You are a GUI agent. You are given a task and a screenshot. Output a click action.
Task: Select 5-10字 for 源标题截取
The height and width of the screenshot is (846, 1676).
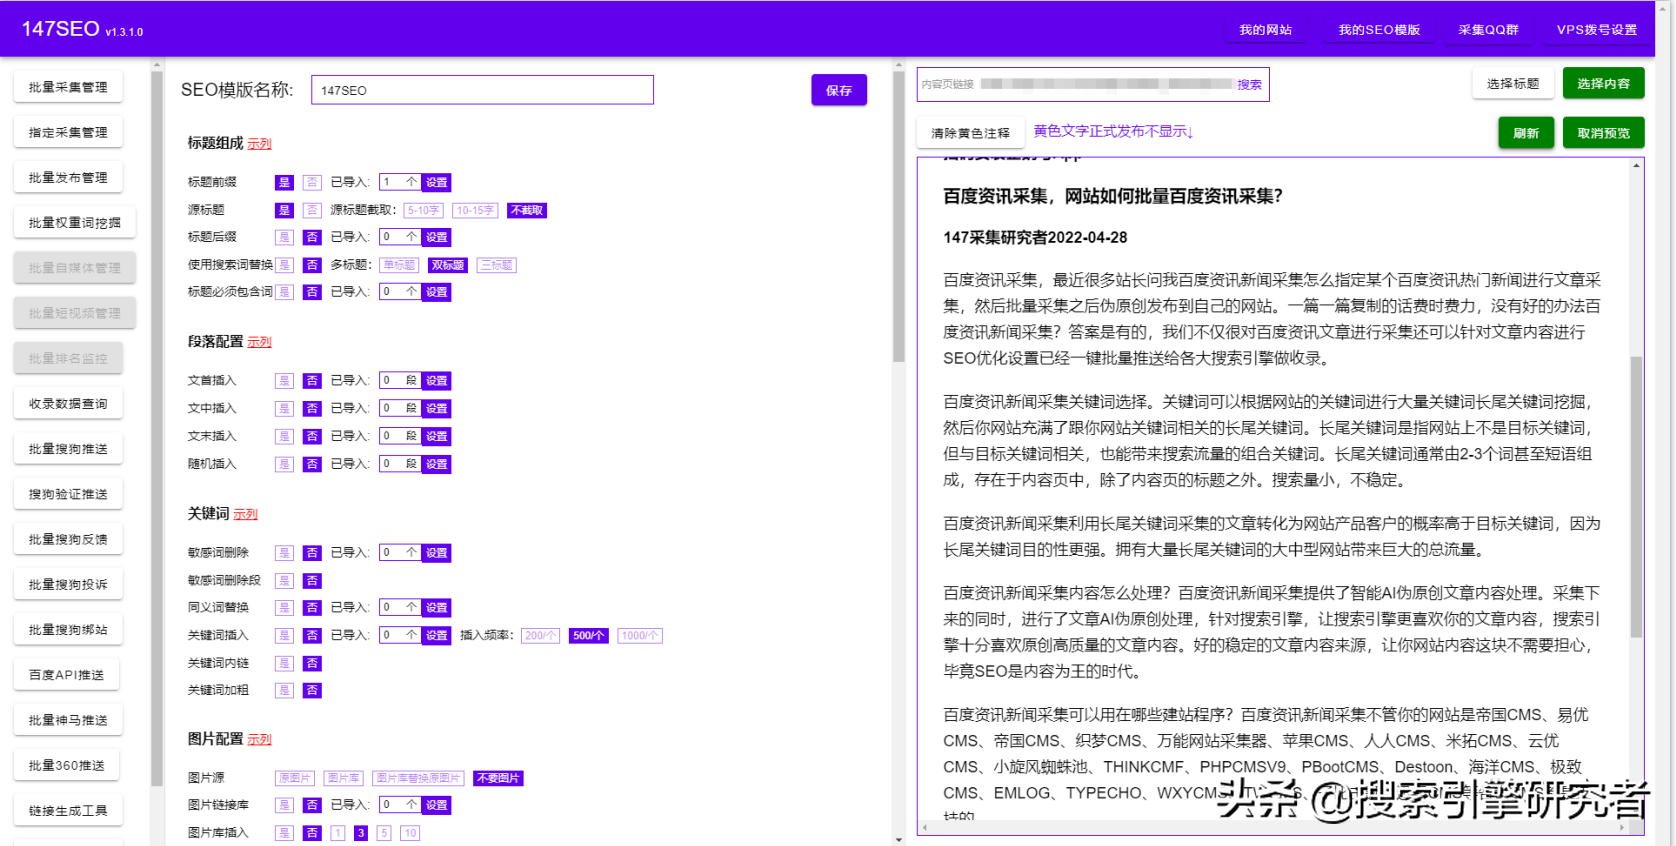point(423,210)
